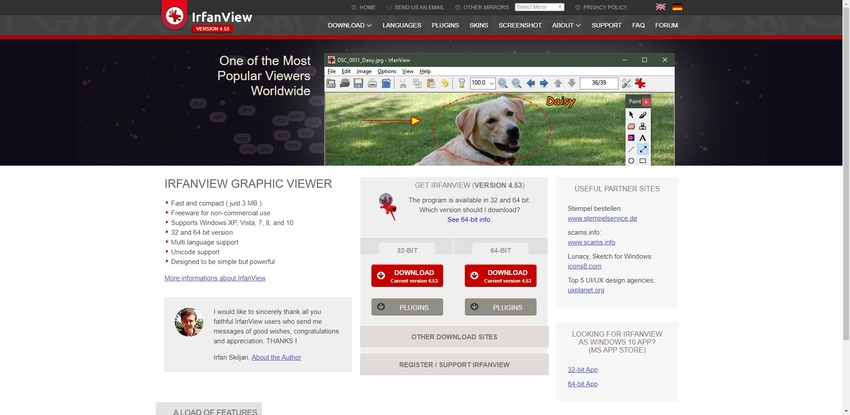Click OTHER DOWNLOAD SITES button
850x415 pixels.
pos(454,337)
